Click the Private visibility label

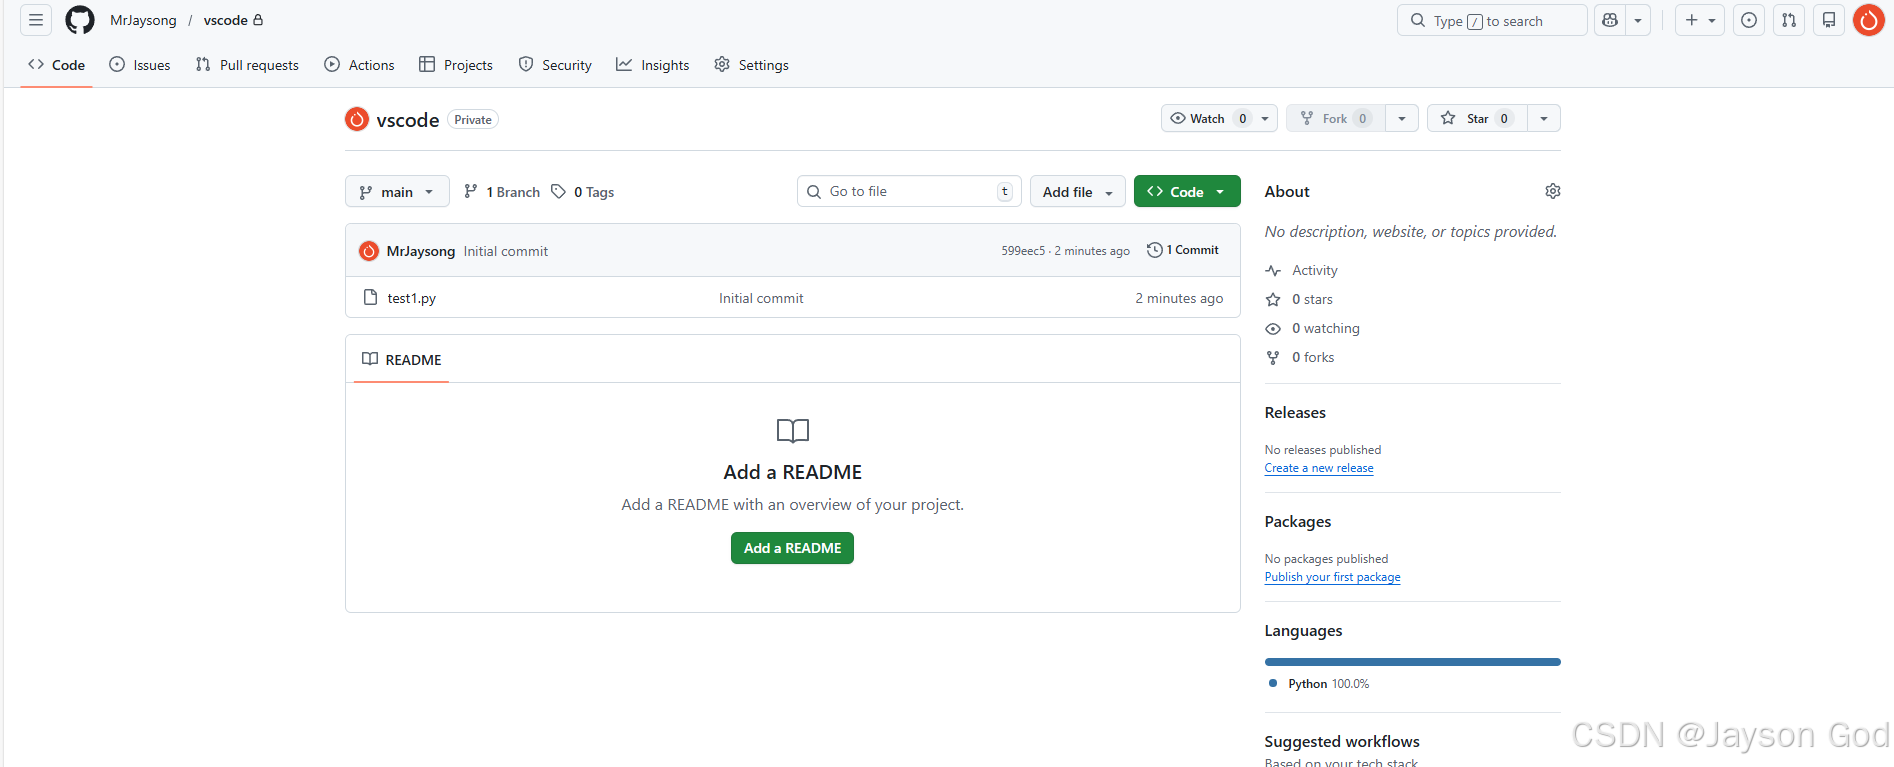pyautogui.click(x=473, y=120)
